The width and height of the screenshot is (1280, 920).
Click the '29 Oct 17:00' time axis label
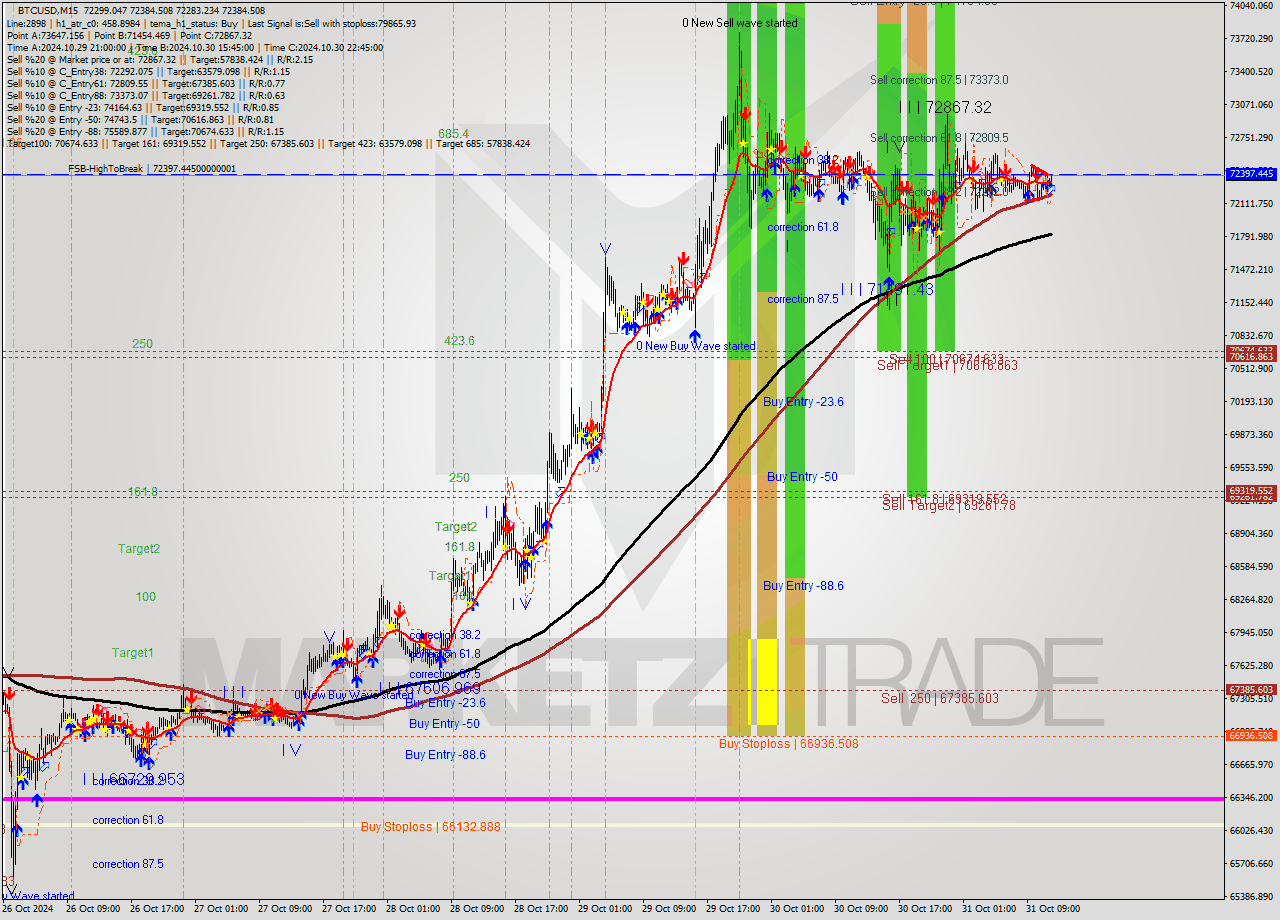pyautogui.click(x=733, y=909)
